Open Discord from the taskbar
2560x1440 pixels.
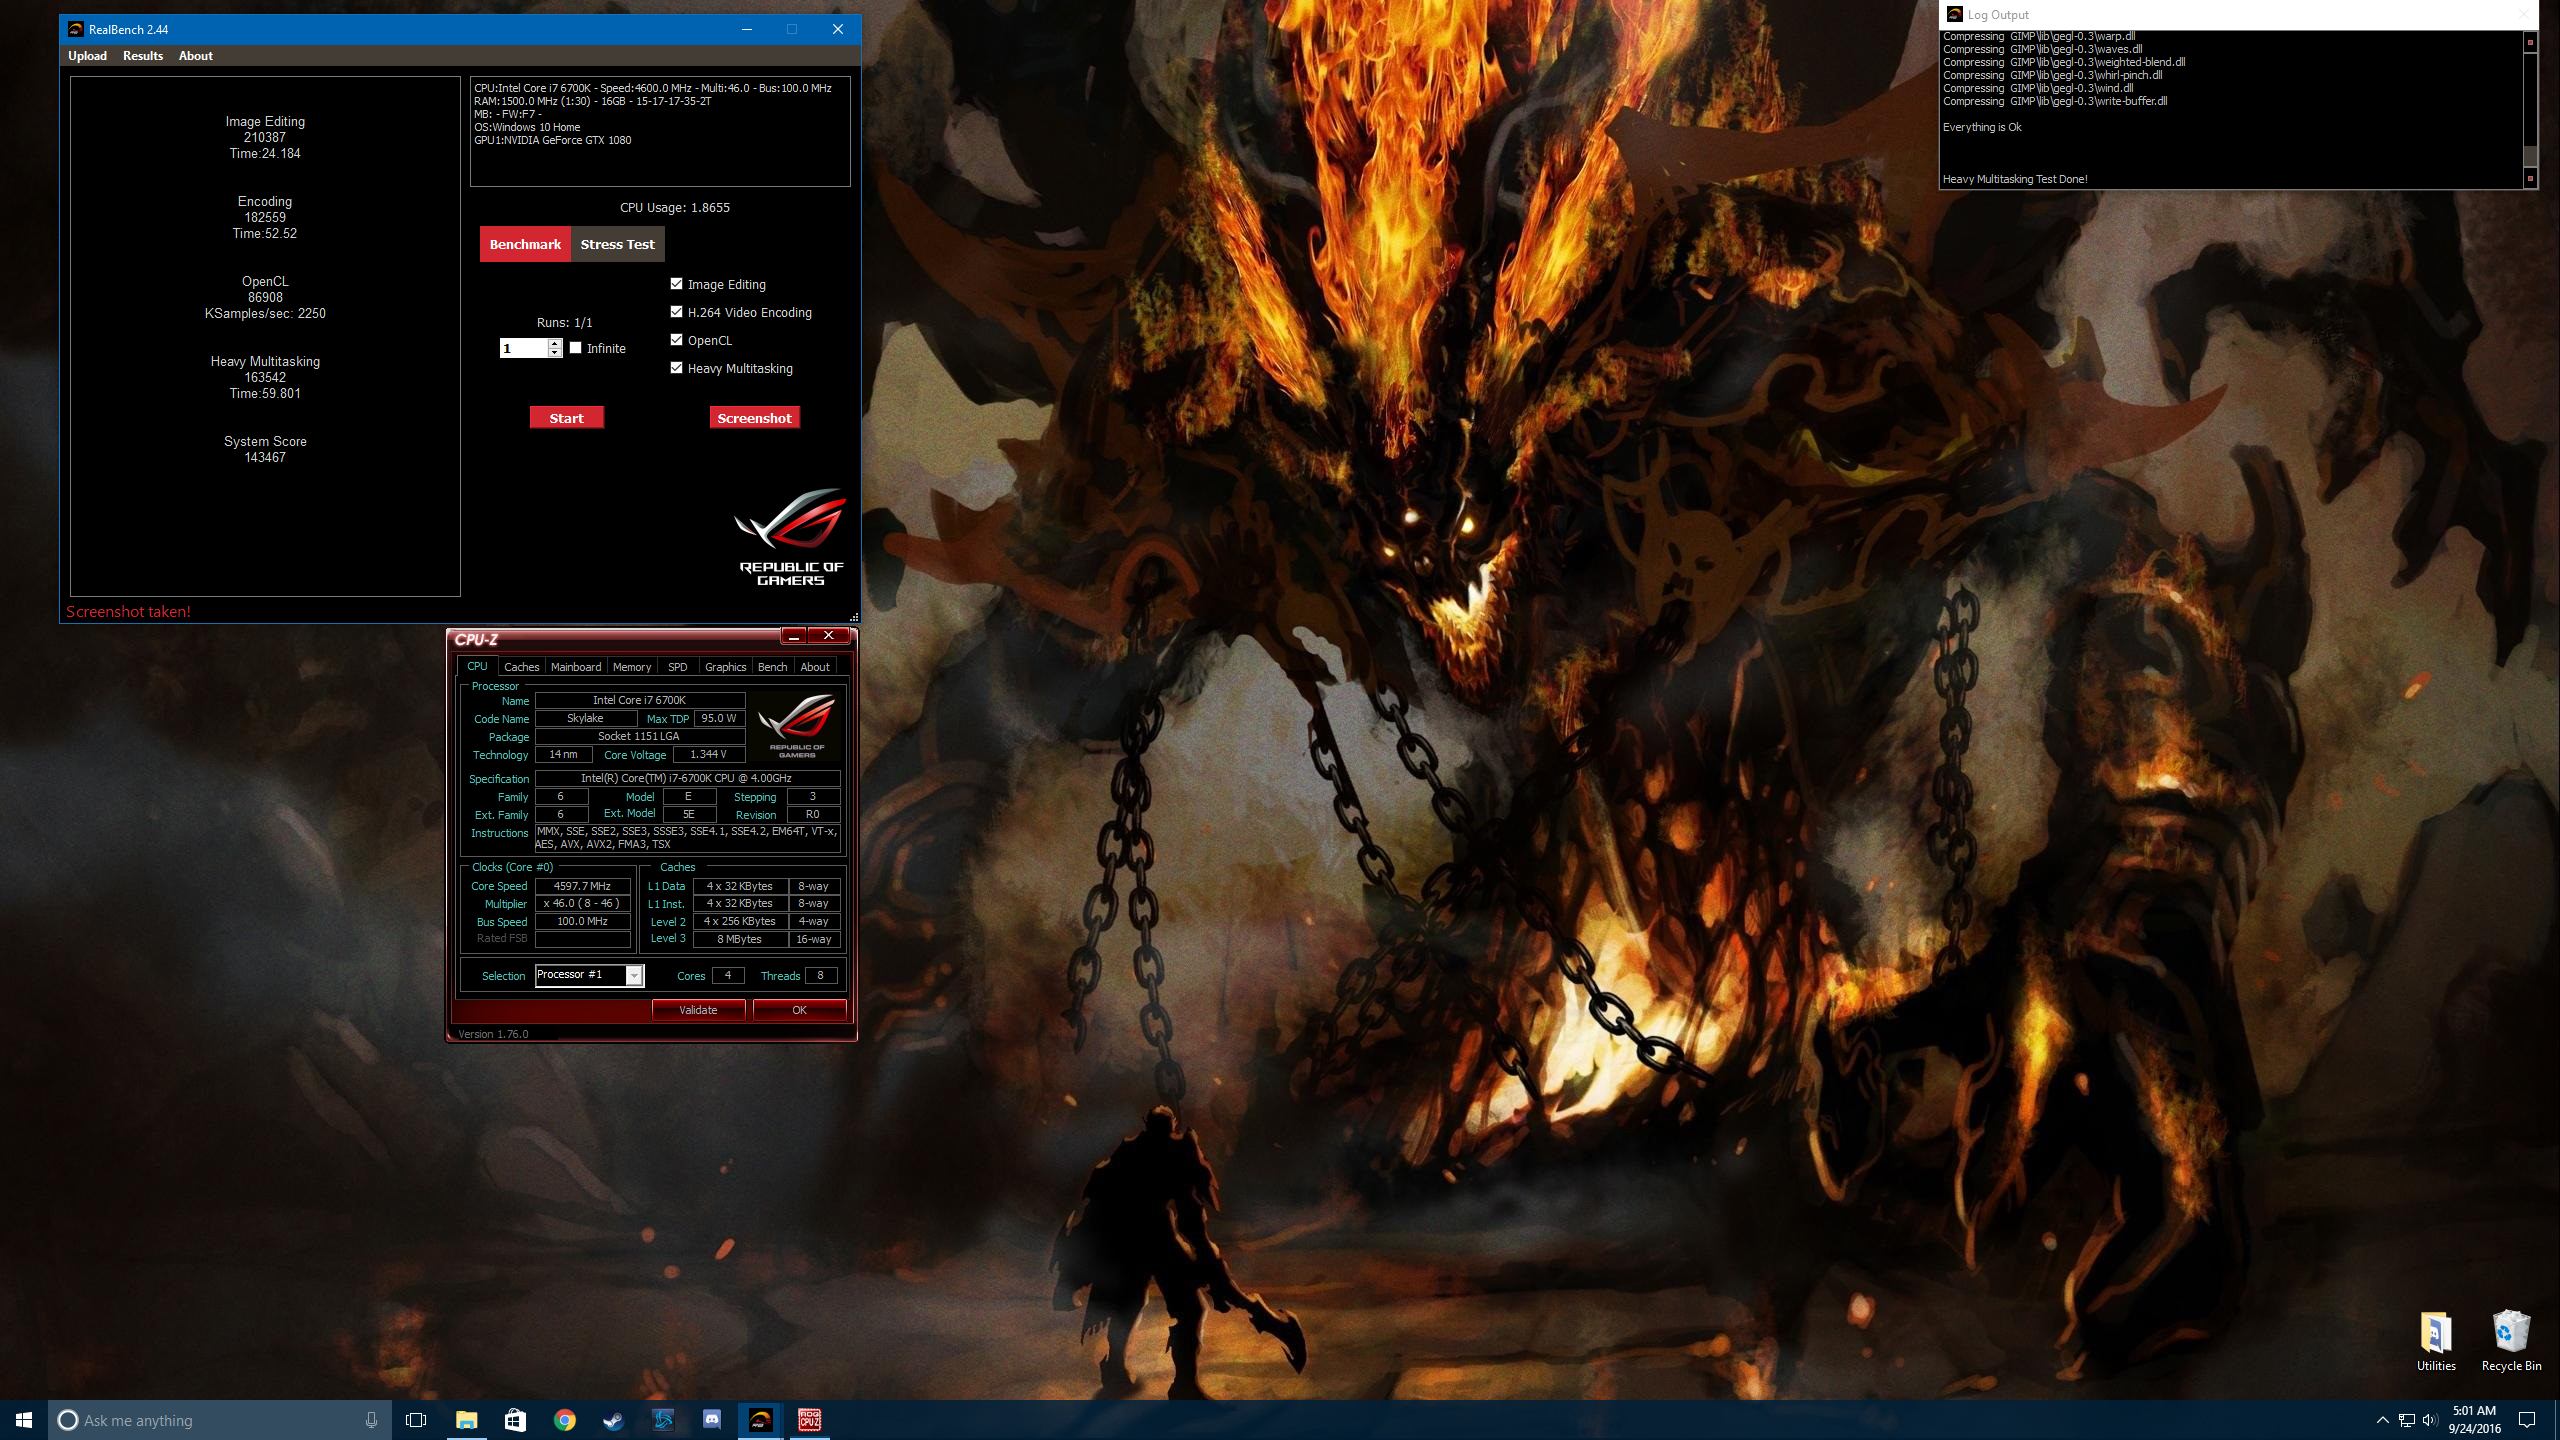coord(711,1420)
